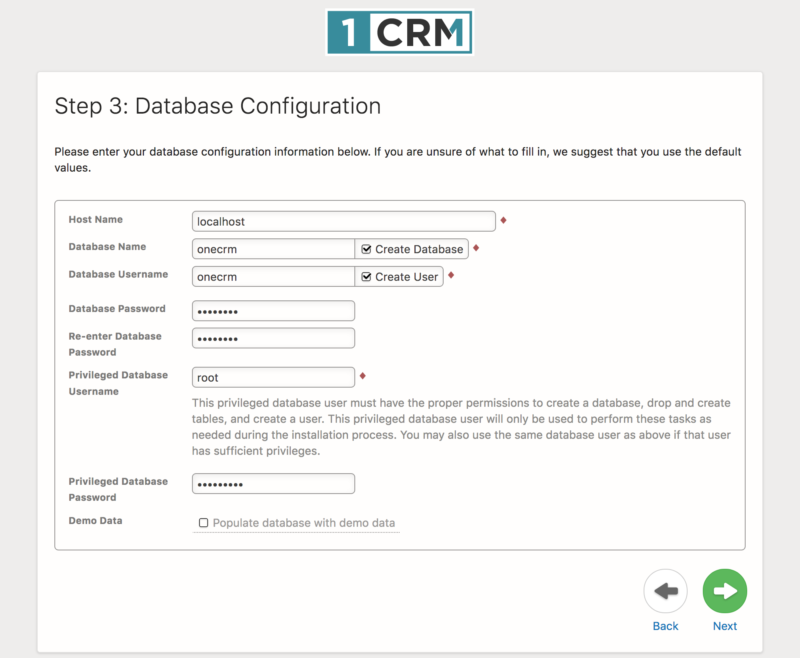Click the Step 3 Database Configuration heading
This screenshot has height=658, width=800.
217,106
